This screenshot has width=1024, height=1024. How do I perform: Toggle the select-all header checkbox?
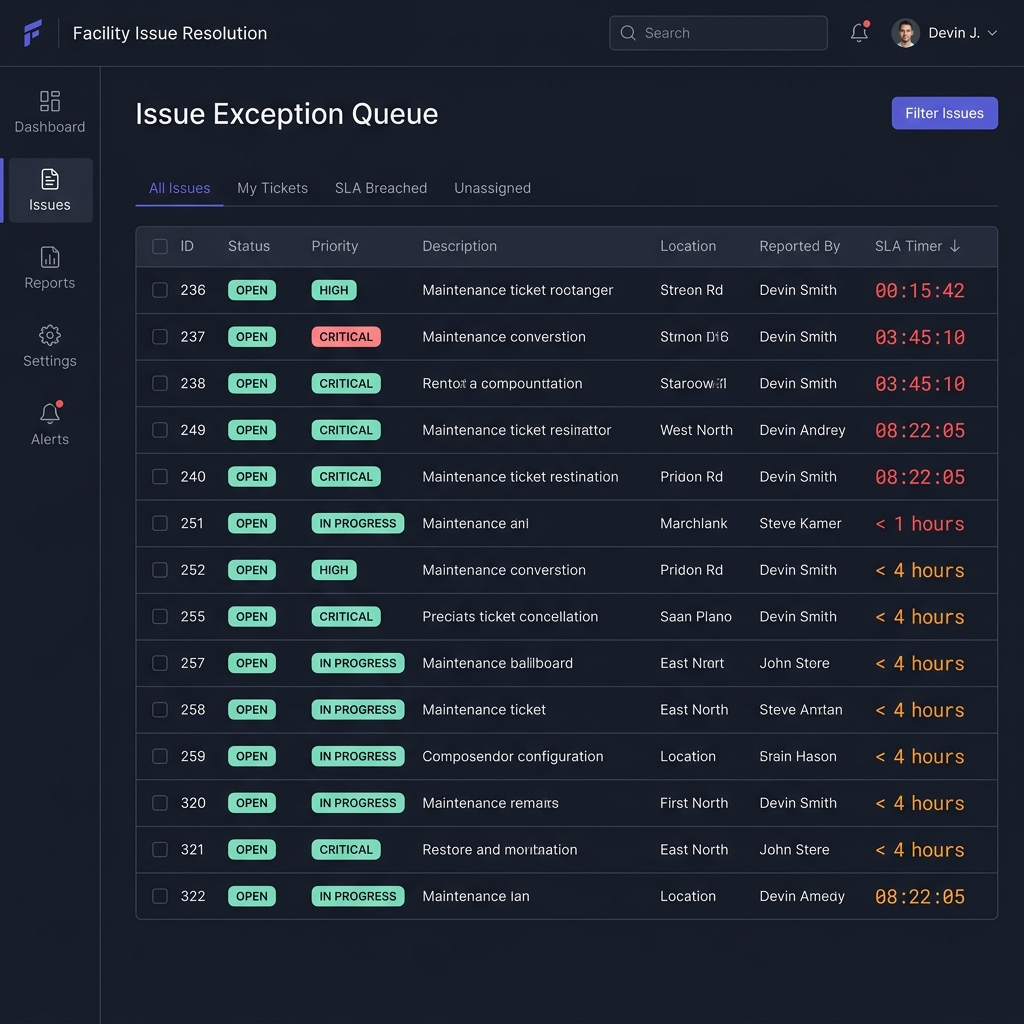pos(160,246)
